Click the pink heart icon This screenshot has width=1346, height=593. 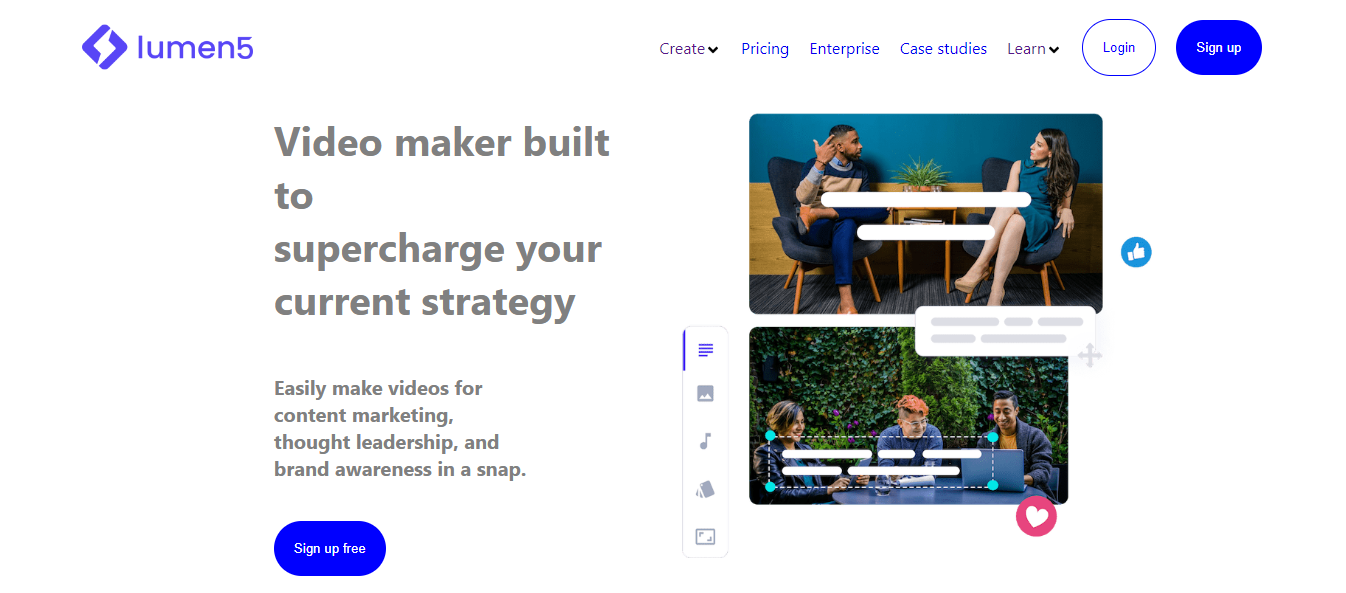coord(1036,516)
